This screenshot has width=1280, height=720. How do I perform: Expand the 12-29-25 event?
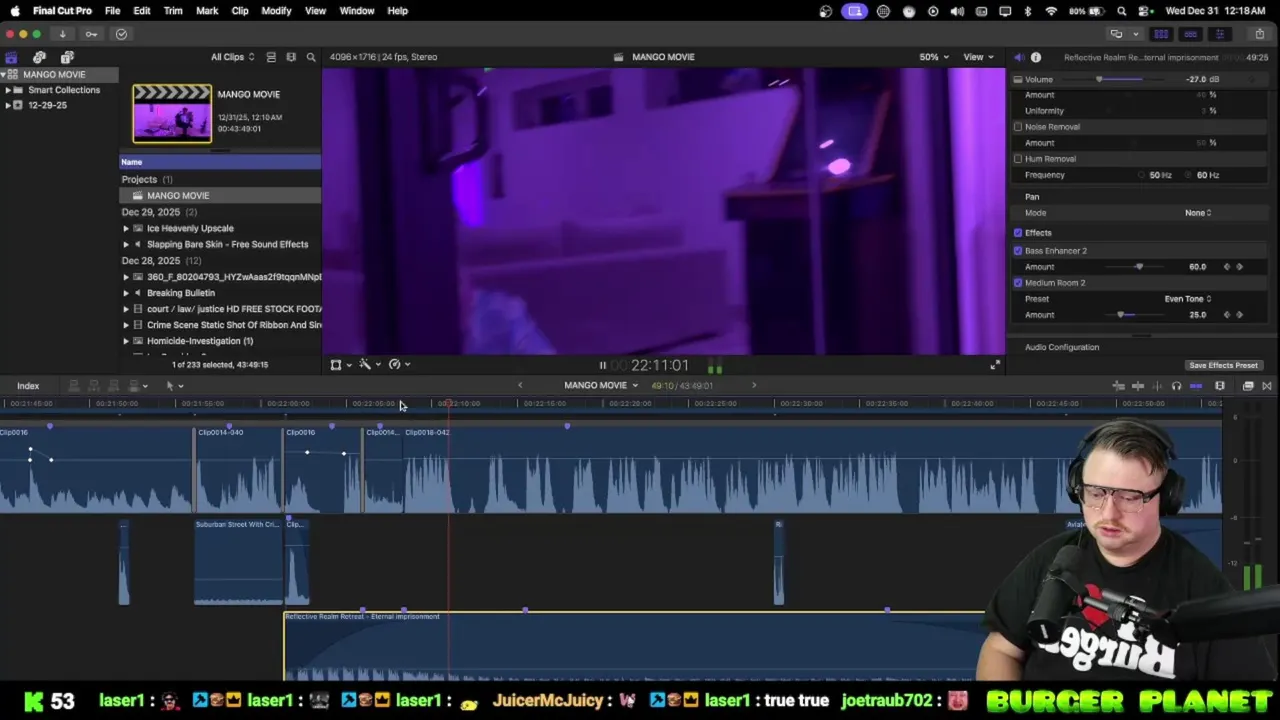point(8,105)
